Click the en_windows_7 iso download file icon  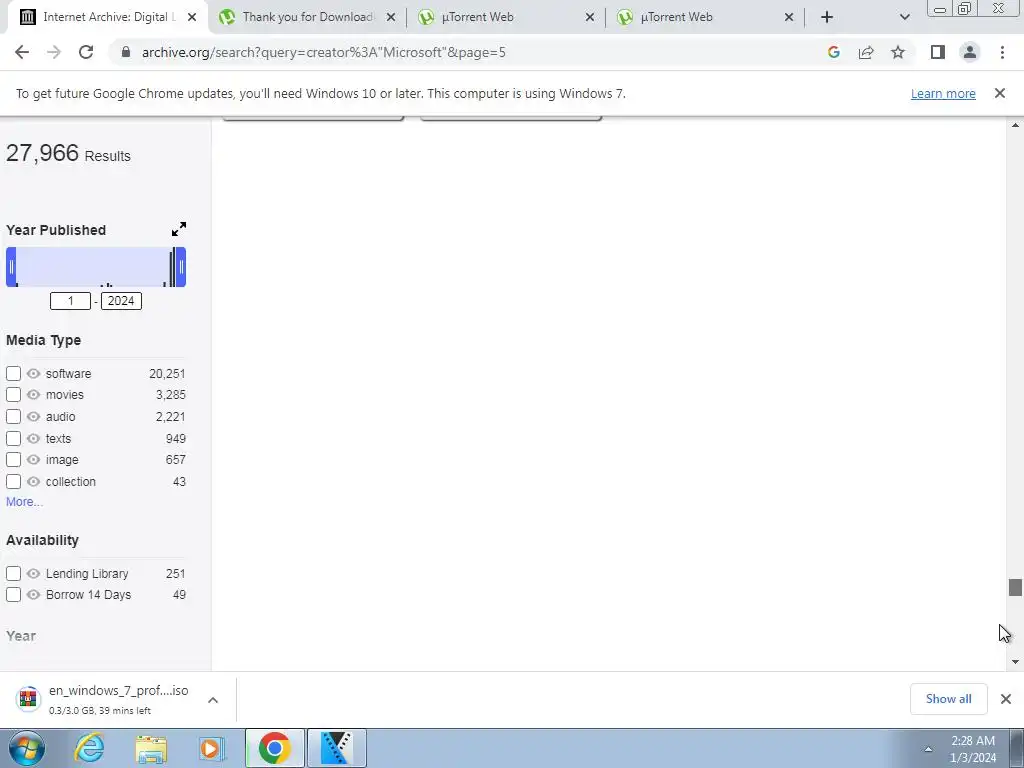tap(28, 699)
